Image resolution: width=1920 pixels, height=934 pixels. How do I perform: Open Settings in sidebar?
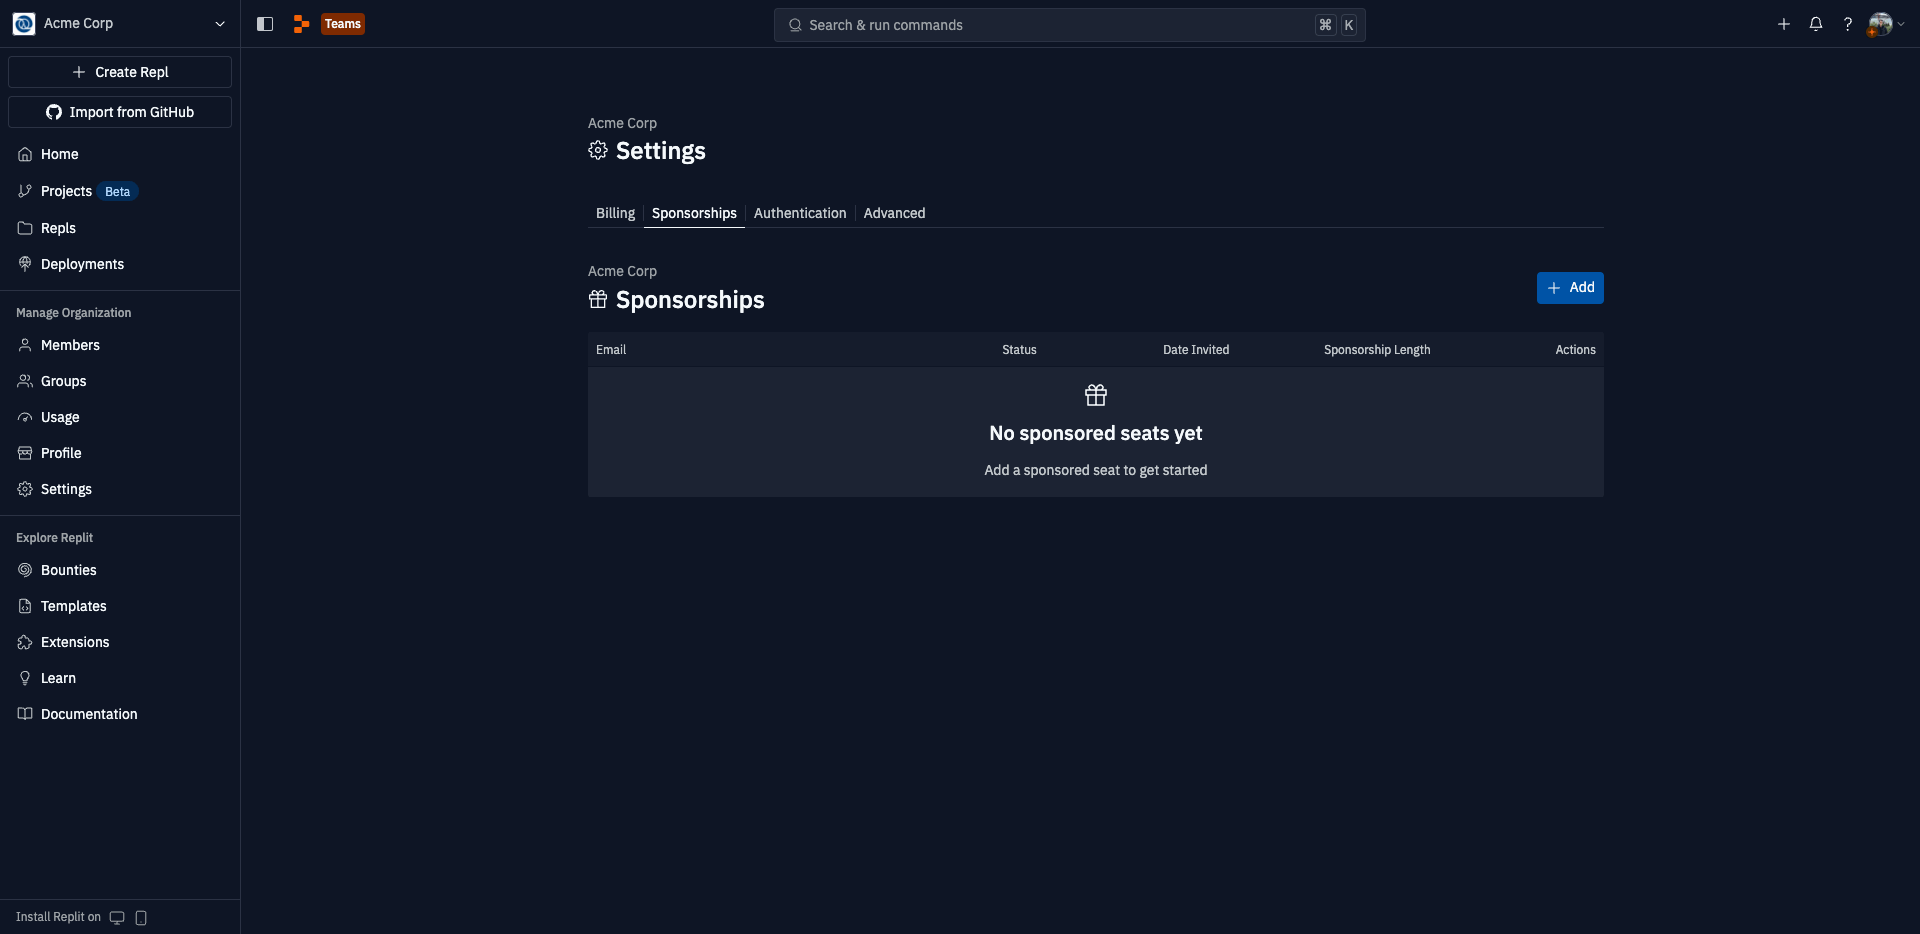120,489
